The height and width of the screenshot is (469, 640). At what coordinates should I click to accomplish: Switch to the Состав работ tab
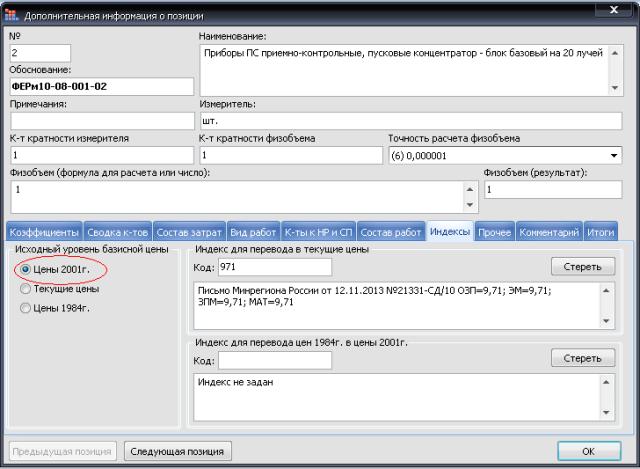(391, 232)
